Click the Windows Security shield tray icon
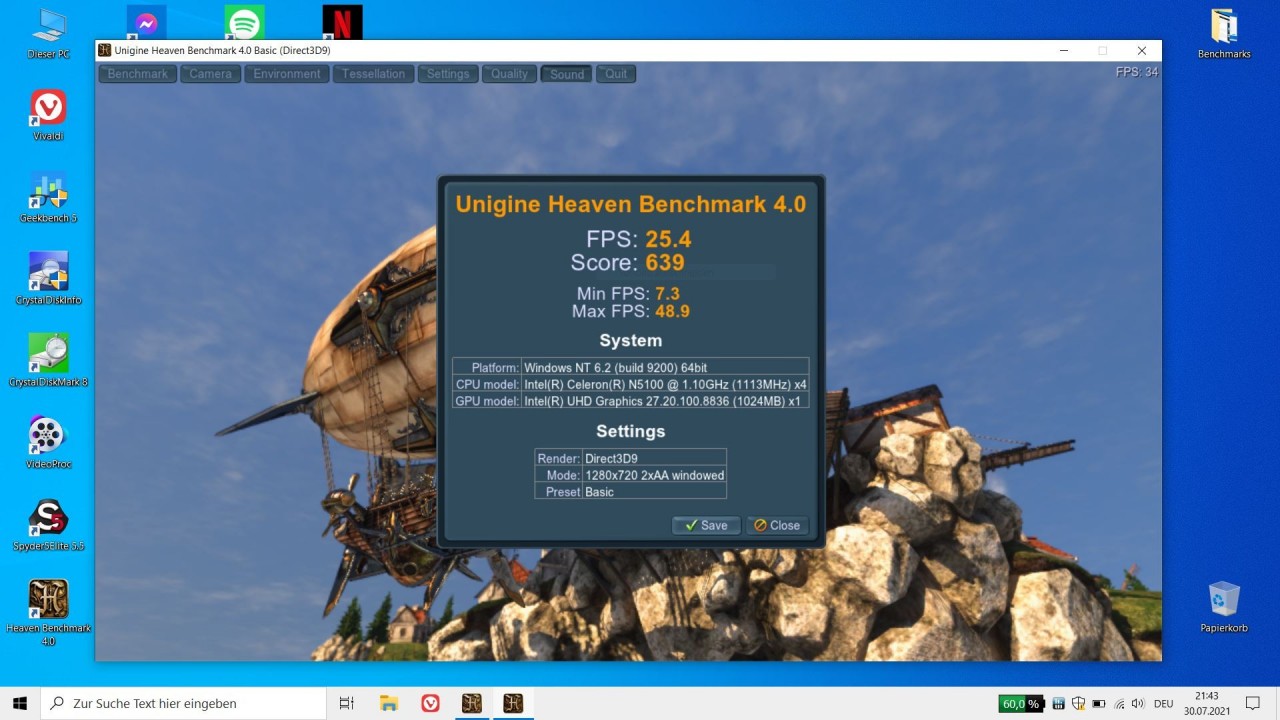The height and width of the screenshot is (720, 1280). [x=1079, y=704]
